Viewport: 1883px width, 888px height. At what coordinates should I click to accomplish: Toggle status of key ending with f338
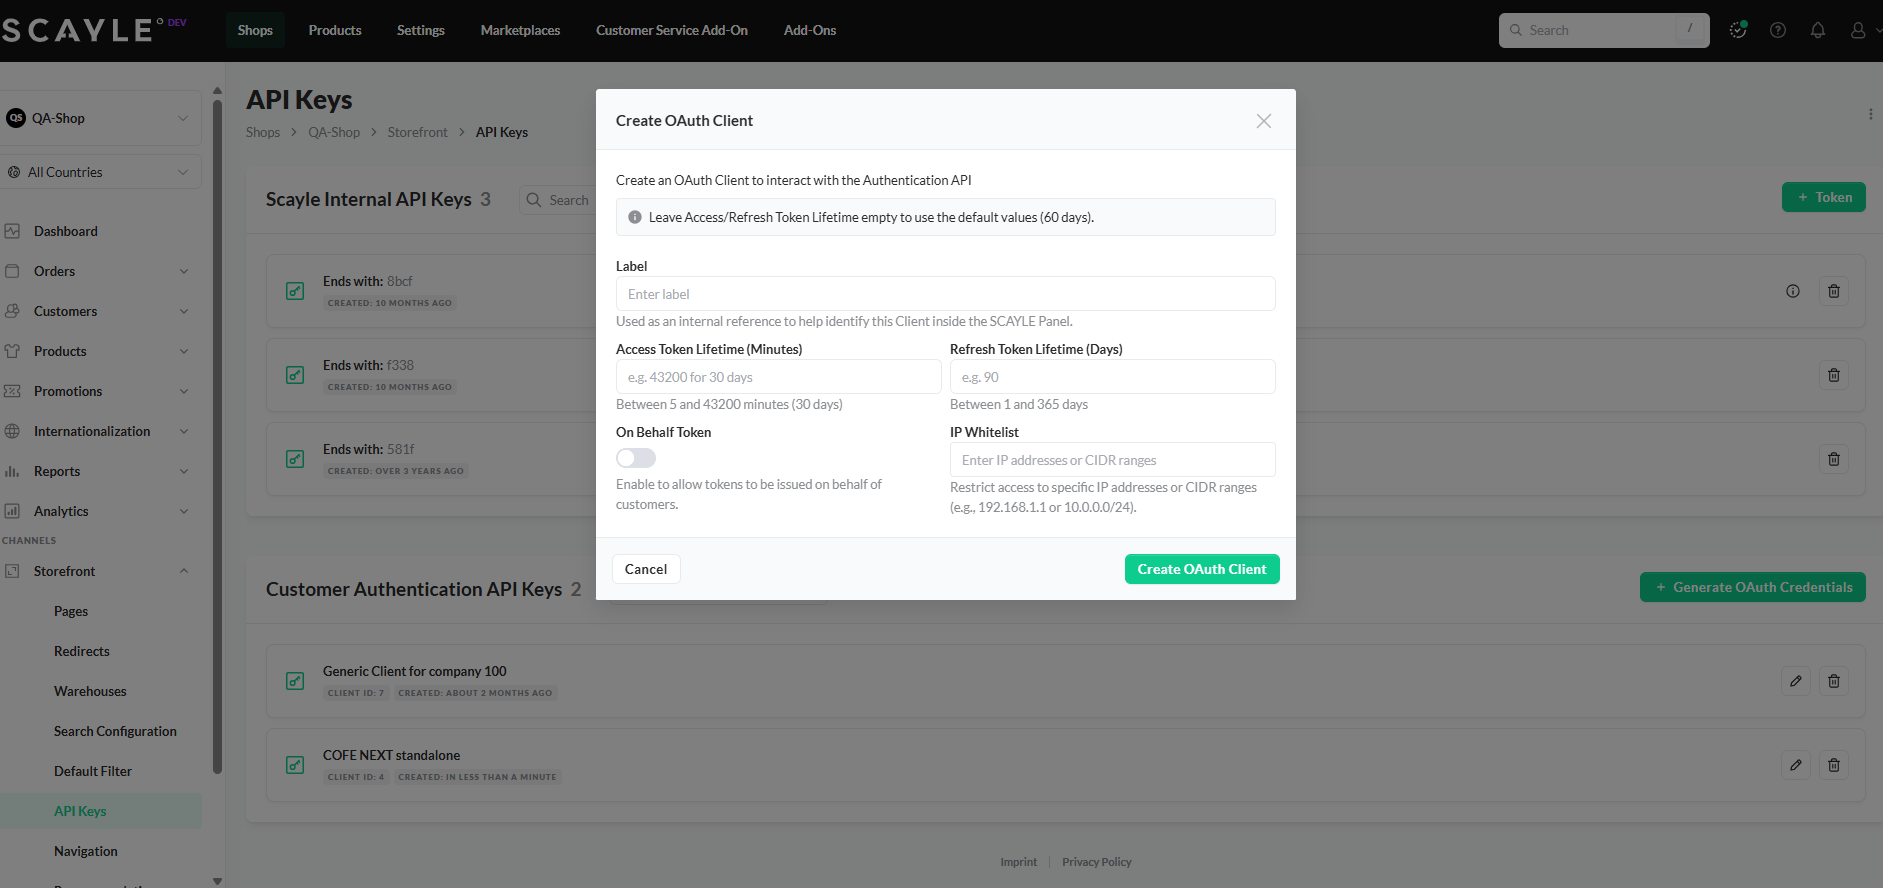click(295, 375)
